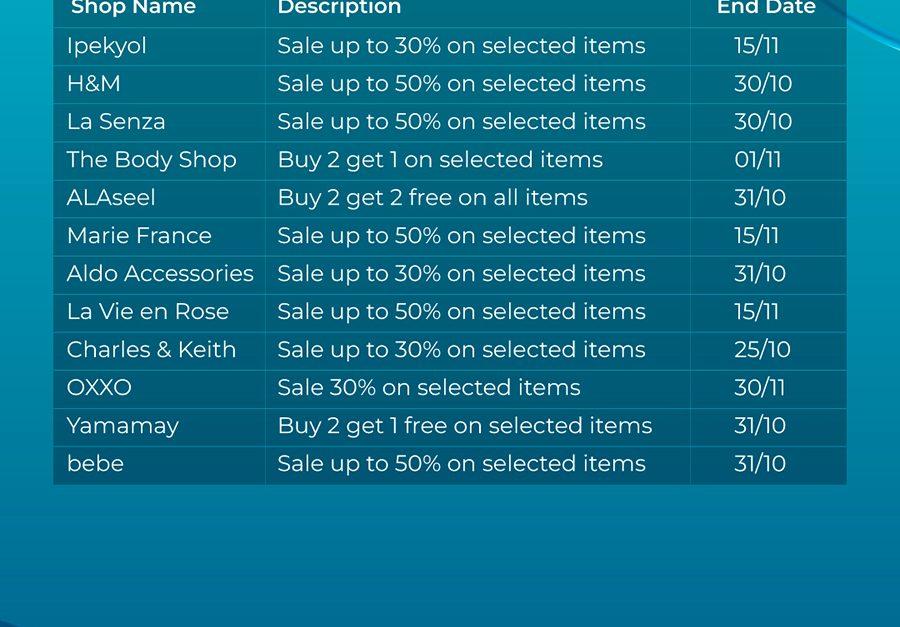
Task: Click Aldo Accessories shop name
Action: [160, 274]
